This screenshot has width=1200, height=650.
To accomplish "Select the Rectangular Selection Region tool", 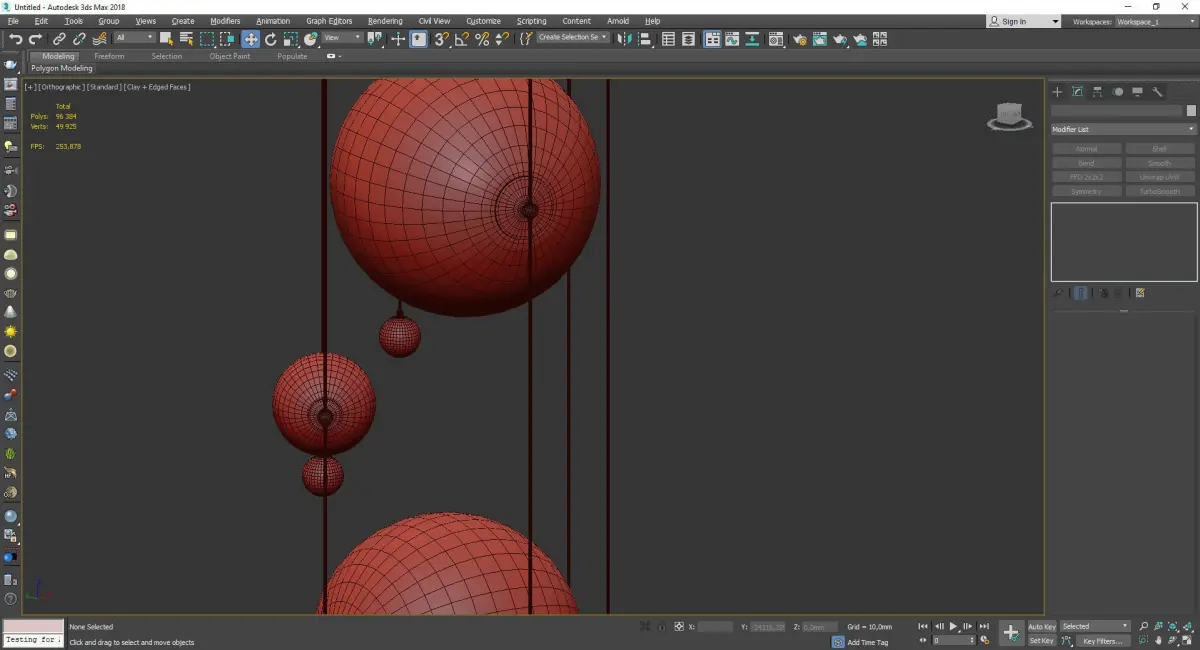I will pos(207,39).
